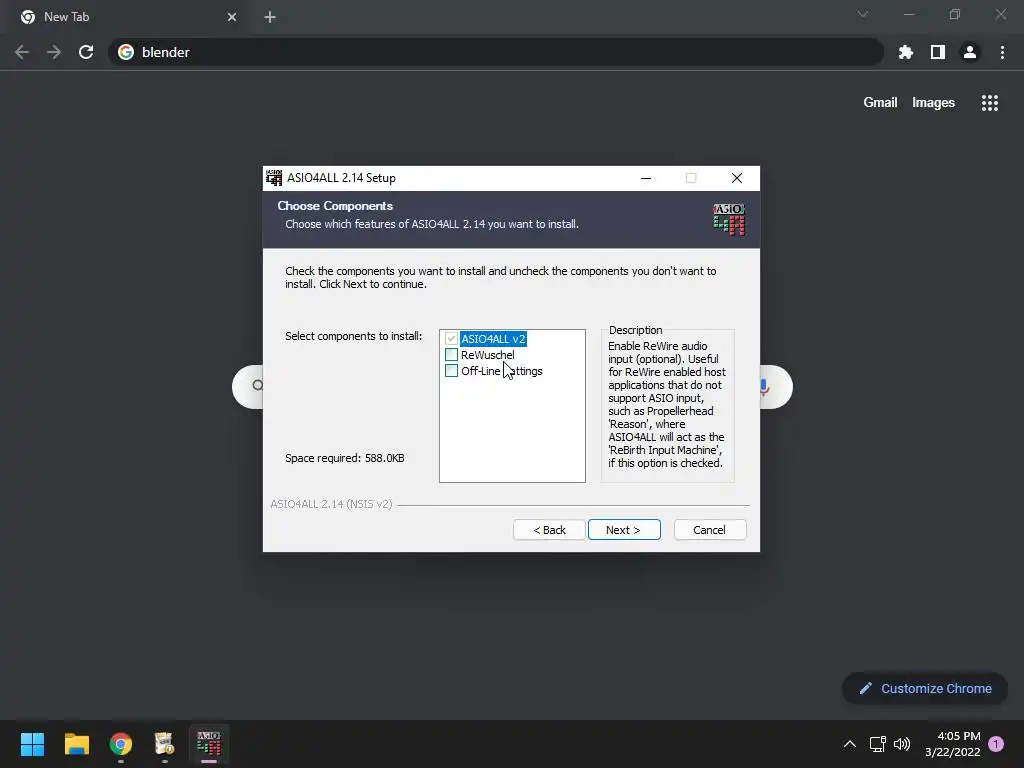Open the notification badge in taskbar
1024x768 pixels.
(996, 744)
